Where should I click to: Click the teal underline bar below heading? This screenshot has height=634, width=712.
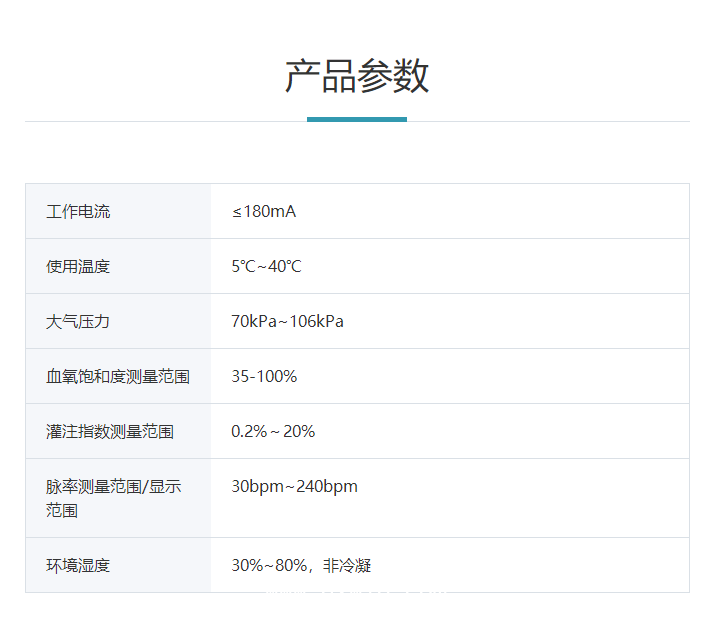[x=356, y=119]
